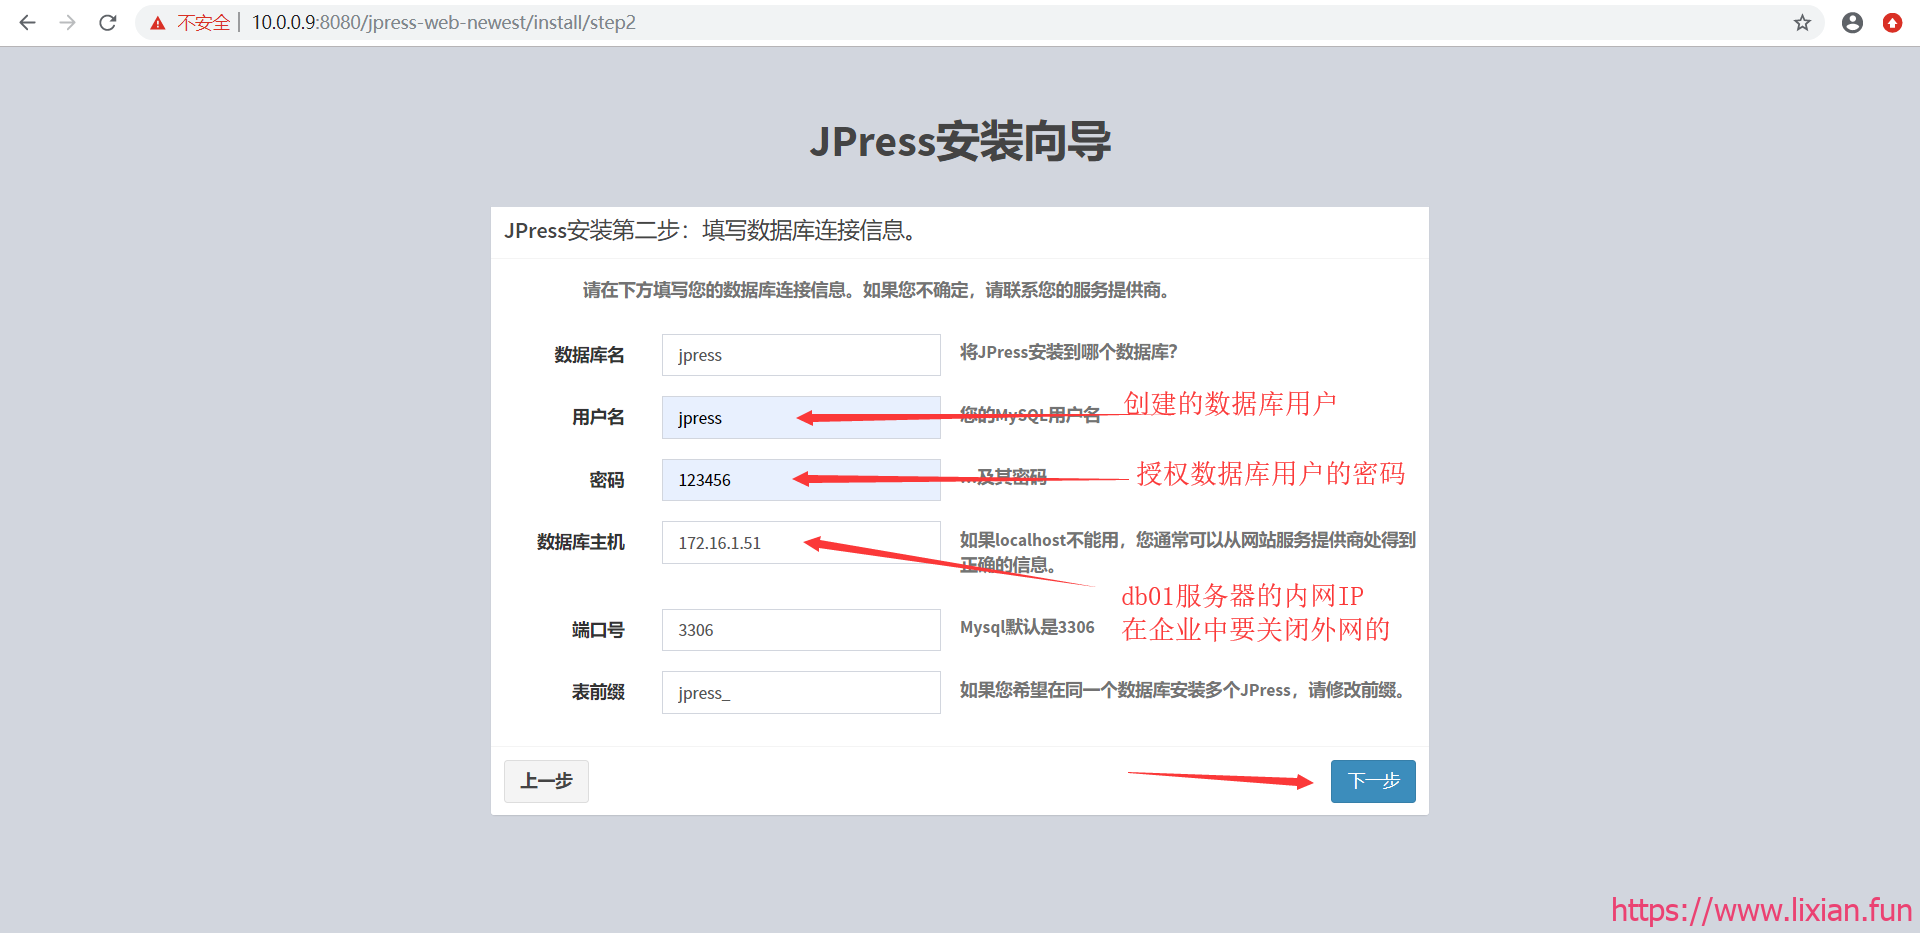The height and width of the screenshot is (933, 1920).
Task: Go to previous step with 上一步
Action: (546, 781)
